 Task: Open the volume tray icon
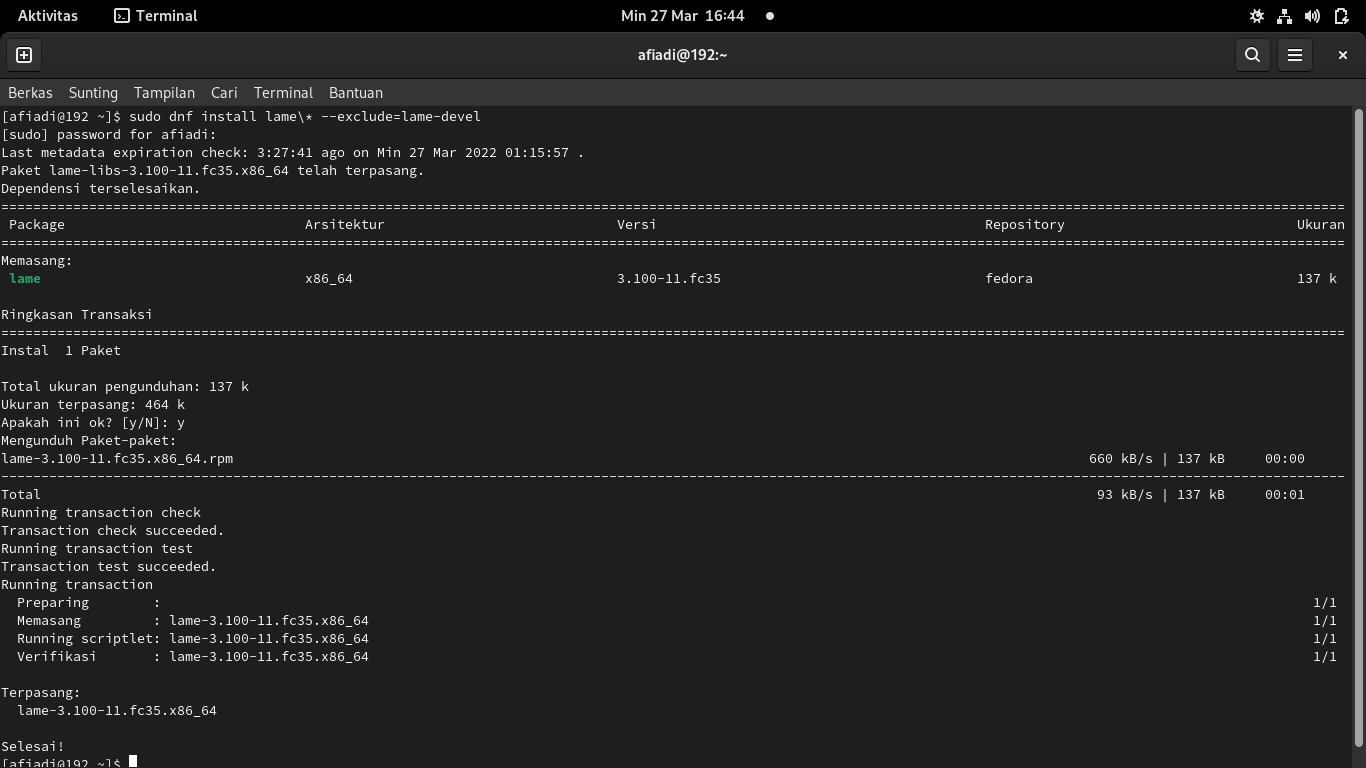point(1313,16)
